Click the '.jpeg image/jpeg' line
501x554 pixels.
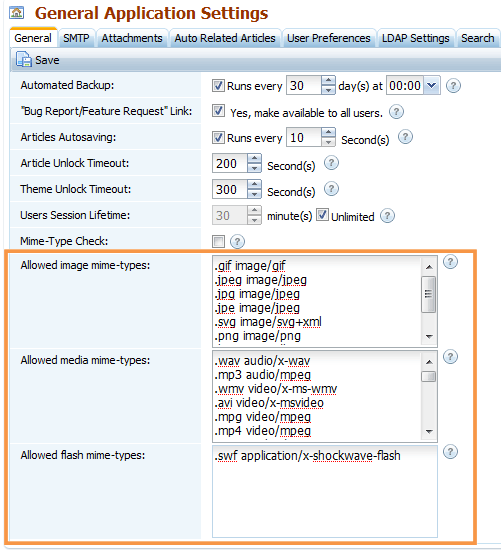[x=260, y=280]
